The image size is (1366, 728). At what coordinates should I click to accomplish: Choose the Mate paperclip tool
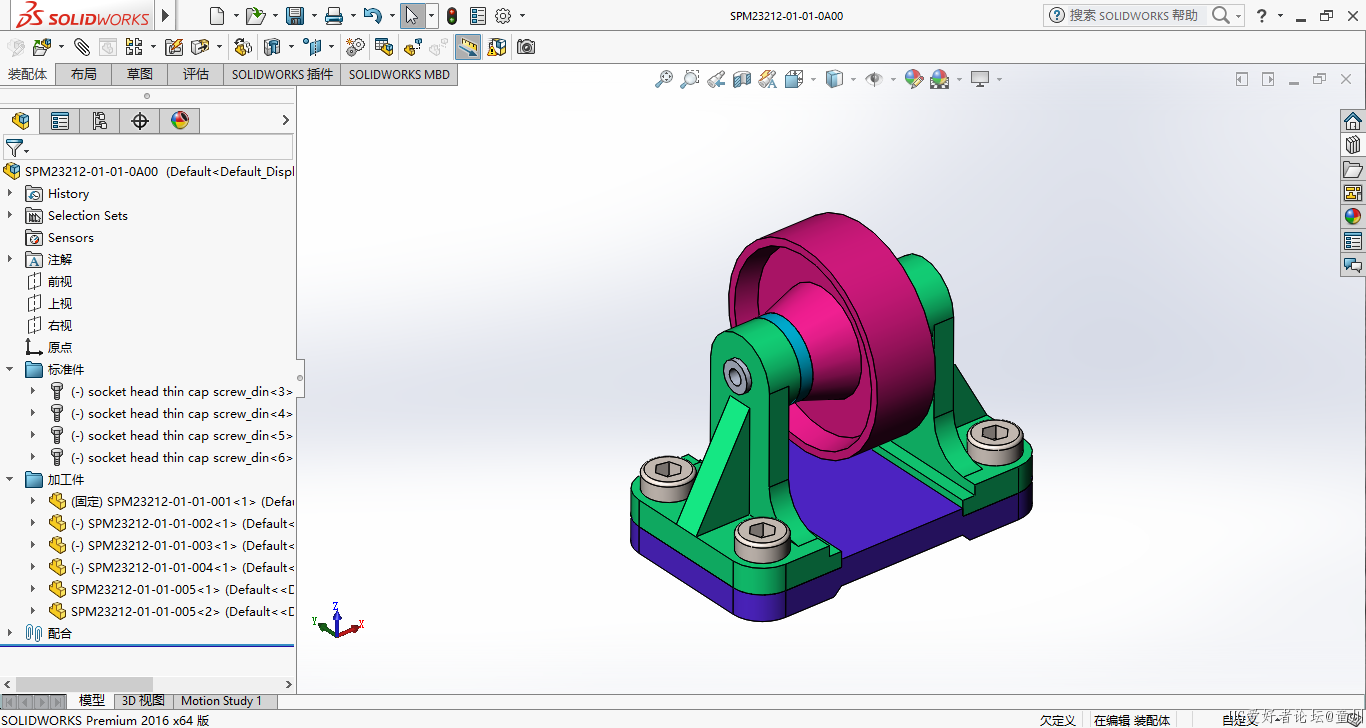(x=82, y=47)
